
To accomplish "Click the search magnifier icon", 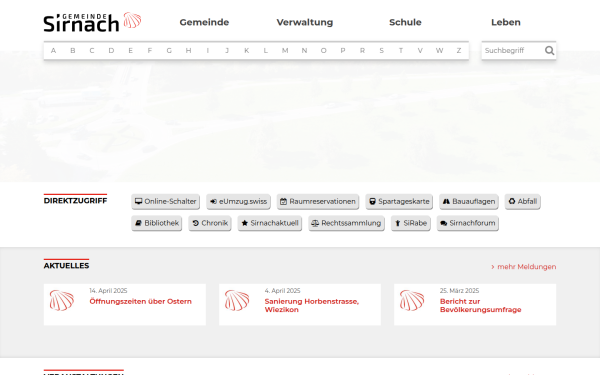I will pyautogui.click(x=549, y=51).
